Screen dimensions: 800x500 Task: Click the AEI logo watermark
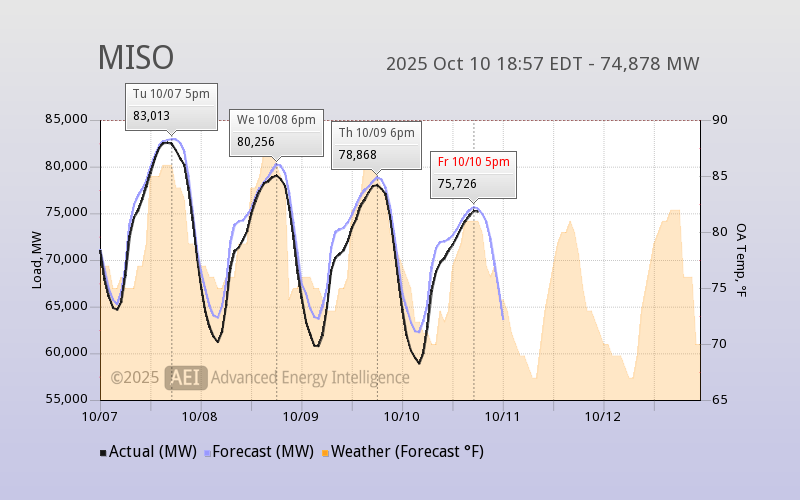(x=186, y=377)
